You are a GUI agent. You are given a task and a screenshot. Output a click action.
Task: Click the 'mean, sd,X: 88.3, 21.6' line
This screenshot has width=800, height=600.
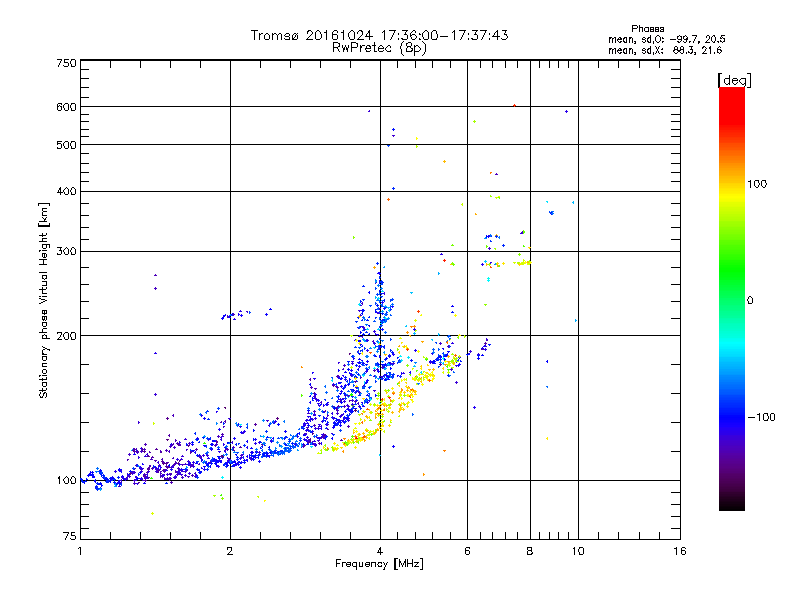click(665, 50)
